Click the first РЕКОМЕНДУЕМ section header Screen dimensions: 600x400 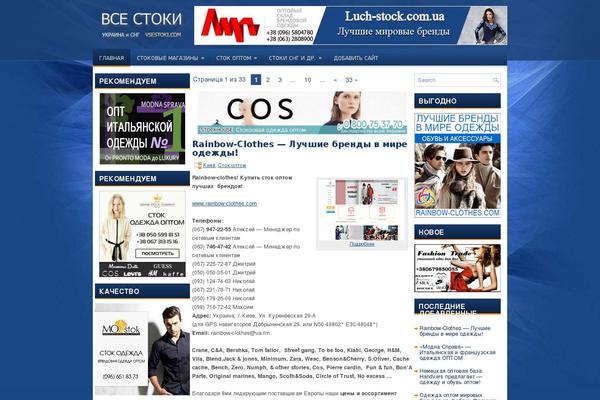(x=142, y=81)
